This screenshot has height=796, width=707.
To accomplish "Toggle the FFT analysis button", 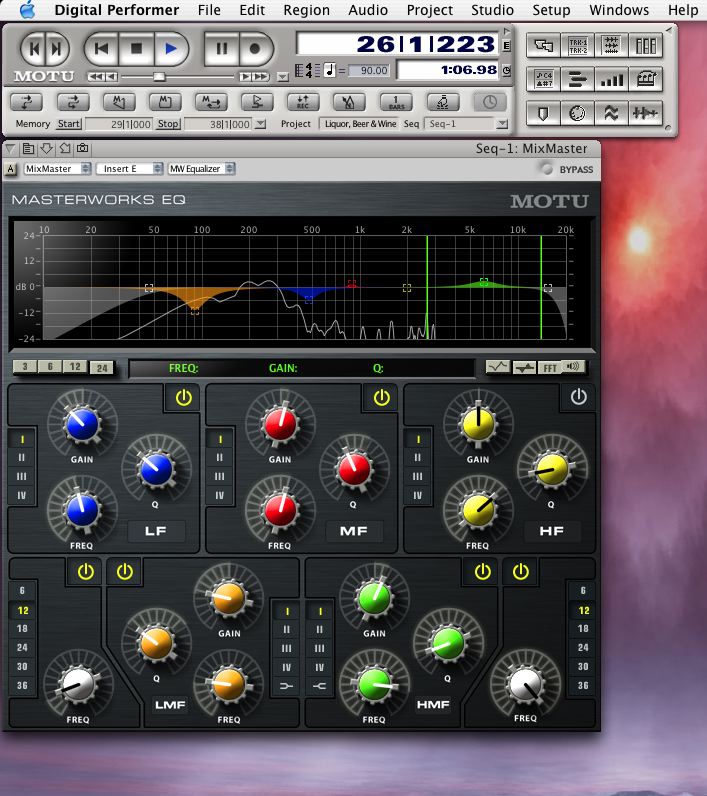I will point(550,367).
